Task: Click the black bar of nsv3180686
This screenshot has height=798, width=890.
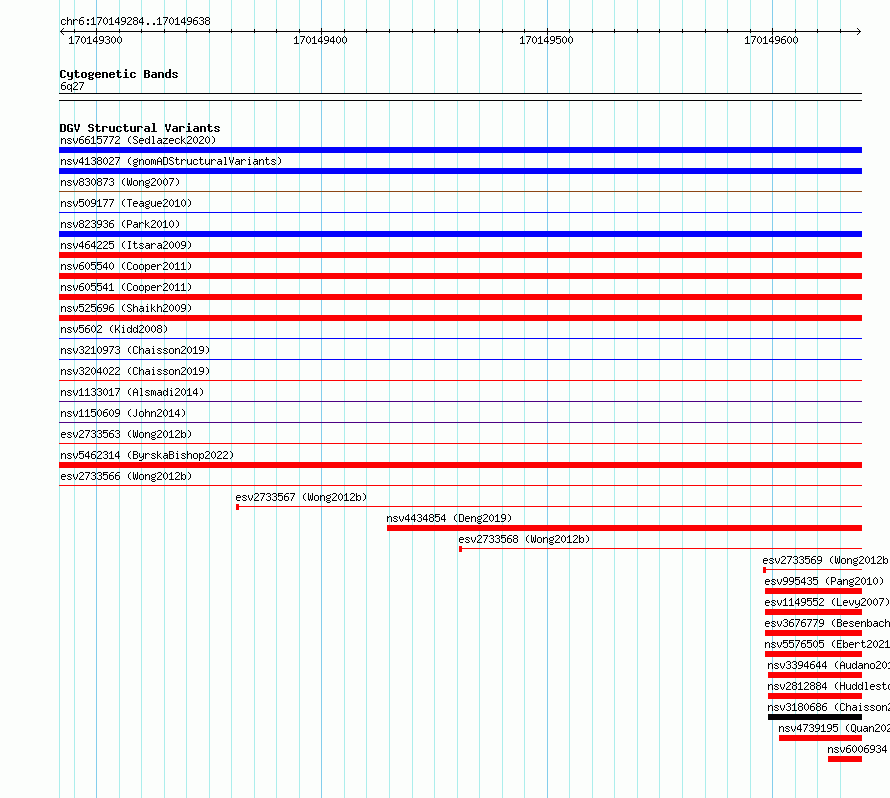Action: (x=815, y=717)
